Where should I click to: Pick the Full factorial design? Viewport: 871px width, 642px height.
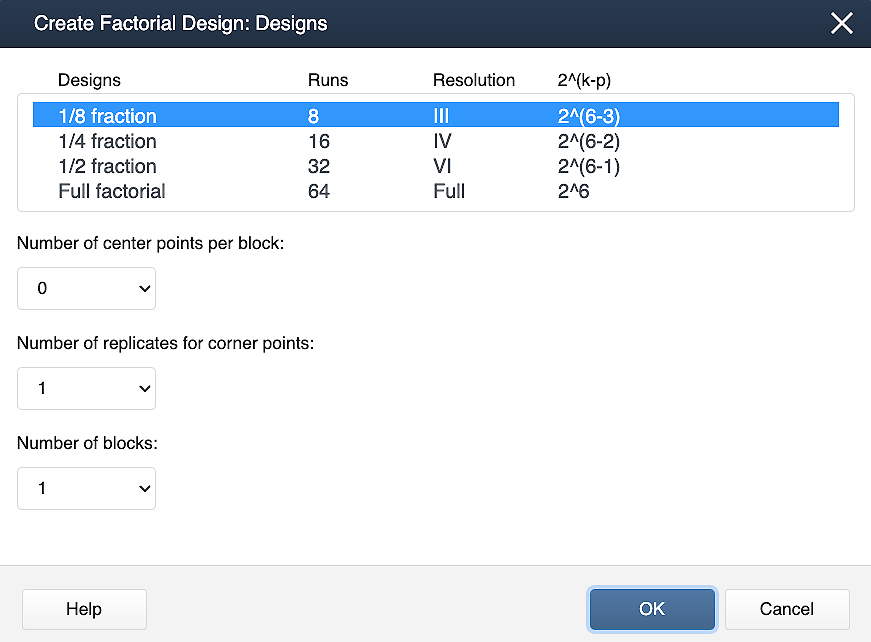[x=112, y=191]
